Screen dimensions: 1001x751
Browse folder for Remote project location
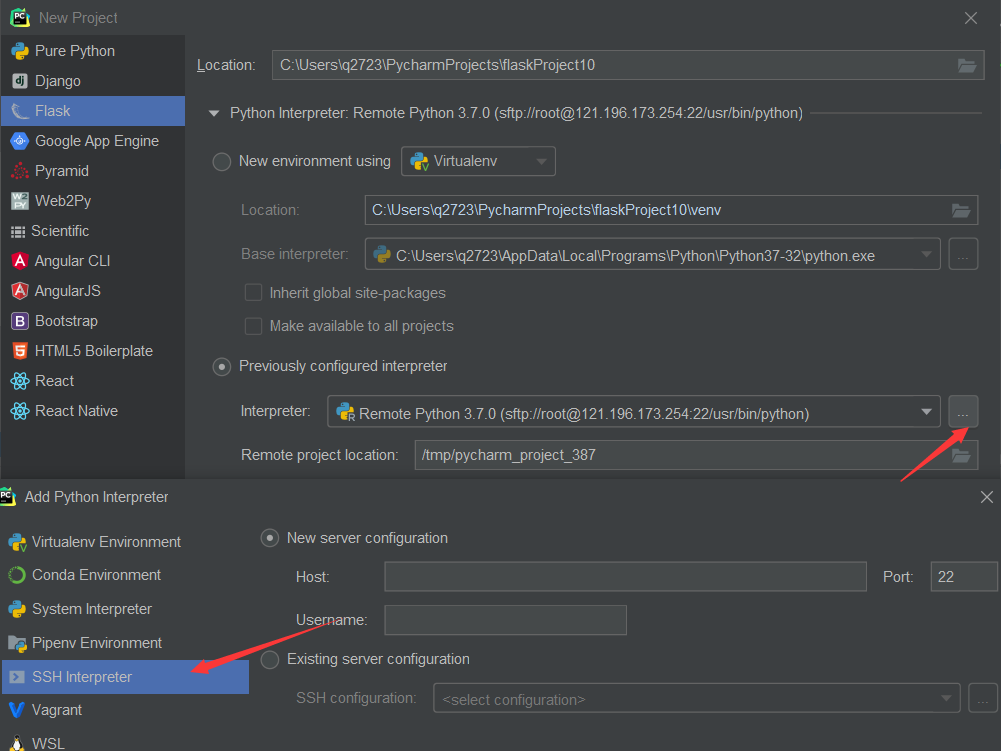961,455
